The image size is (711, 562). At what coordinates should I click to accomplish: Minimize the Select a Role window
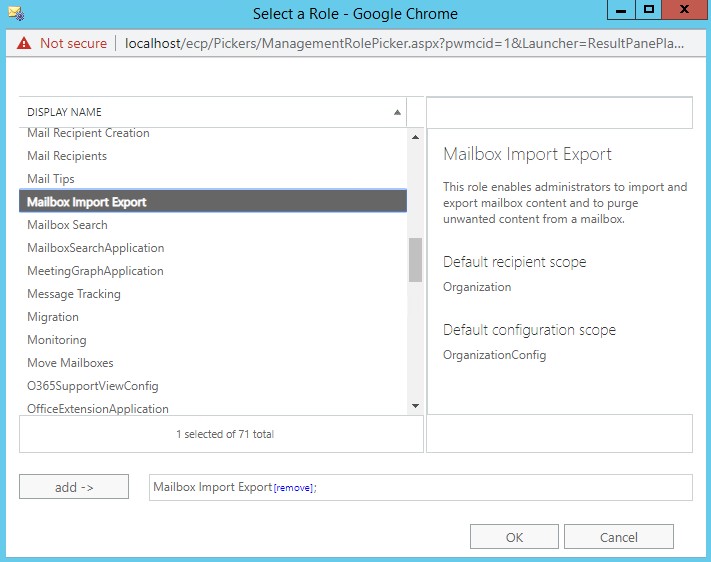(x=619, y=10)
